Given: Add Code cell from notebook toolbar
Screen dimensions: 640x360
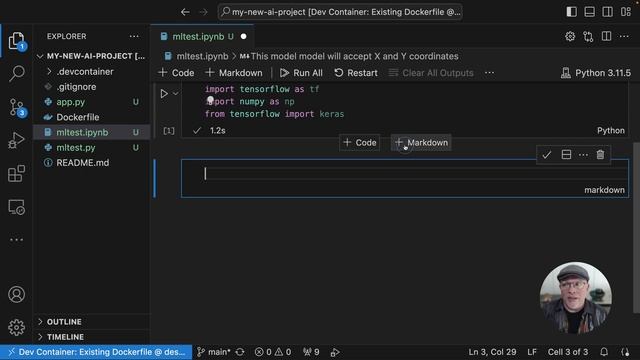Looking at the screenshot, I should pos(176,73).
